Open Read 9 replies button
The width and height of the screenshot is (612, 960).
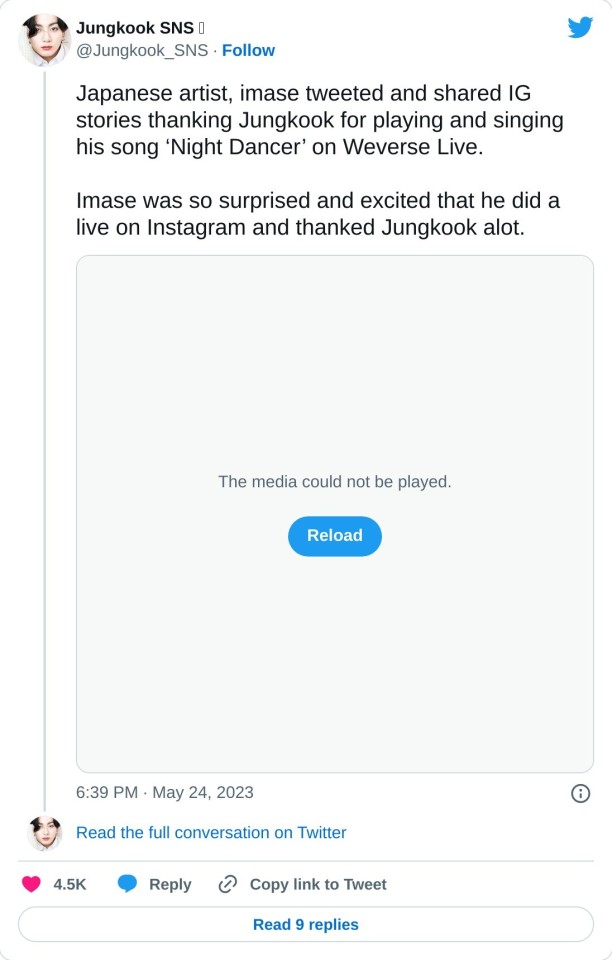pos(306,924)
